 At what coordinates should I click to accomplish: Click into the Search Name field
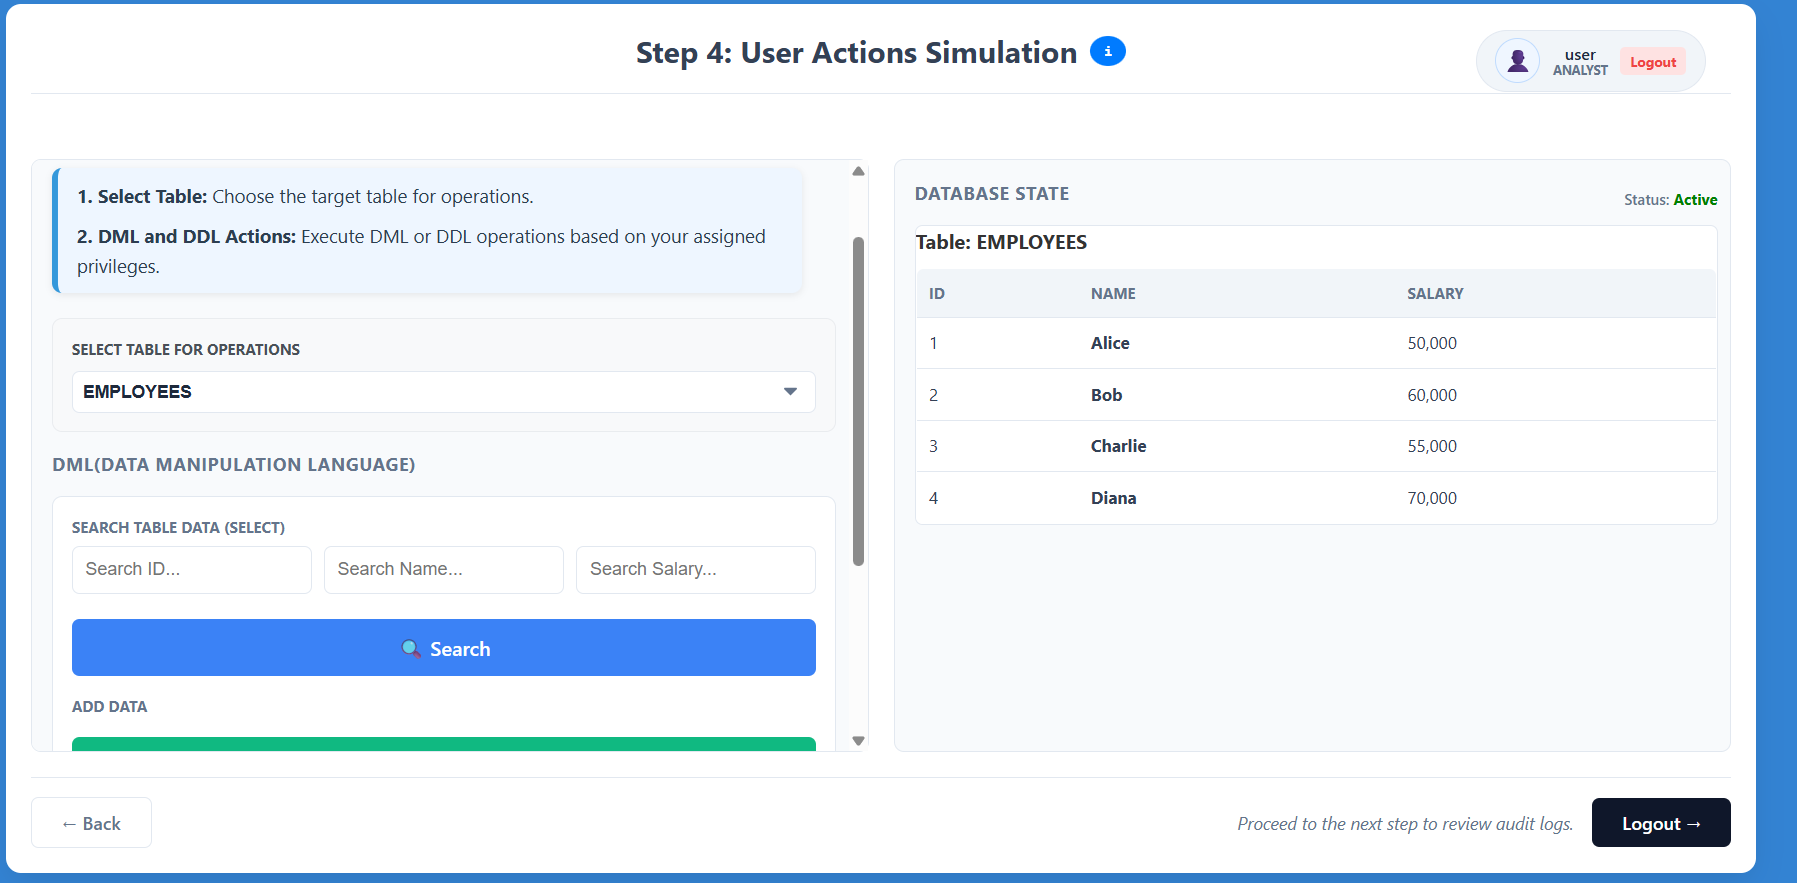[443, 569]
